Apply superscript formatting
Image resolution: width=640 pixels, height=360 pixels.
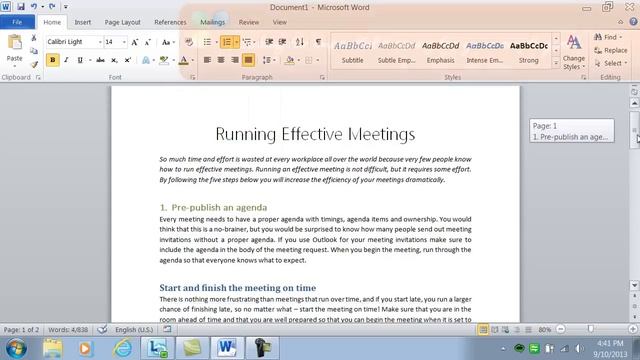tap(128, 60)
